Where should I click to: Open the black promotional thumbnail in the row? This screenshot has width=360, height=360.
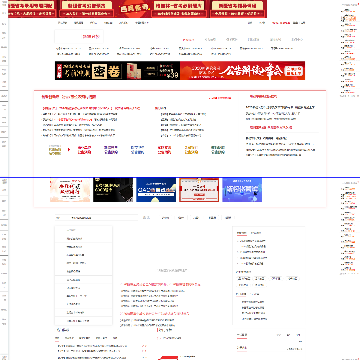pos(113,190)
